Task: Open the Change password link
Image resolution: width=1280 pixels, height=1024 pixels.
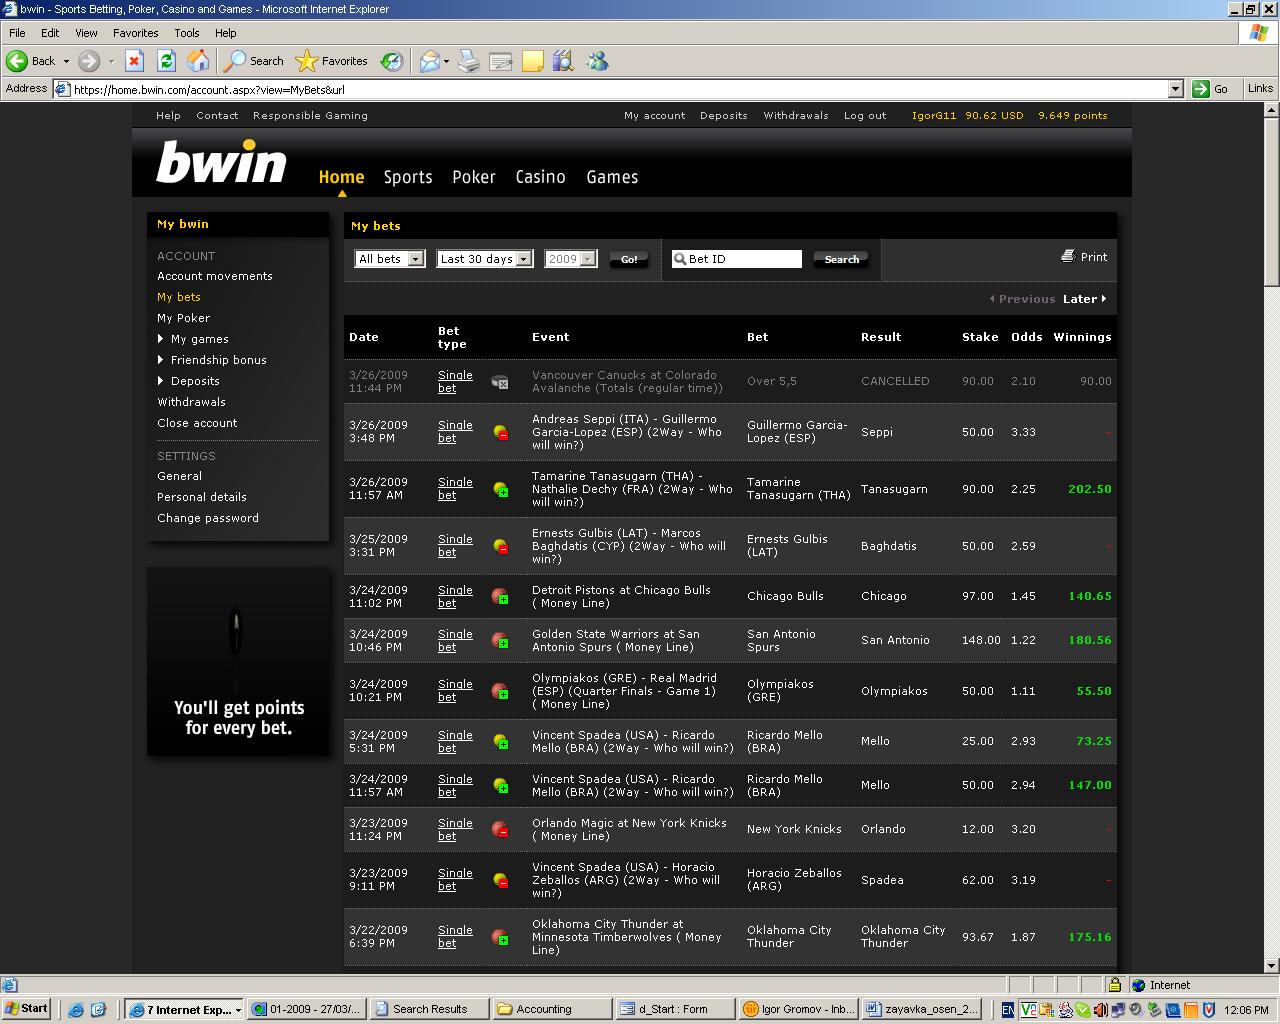Action: pyautogui.click(x=207, y=518)
